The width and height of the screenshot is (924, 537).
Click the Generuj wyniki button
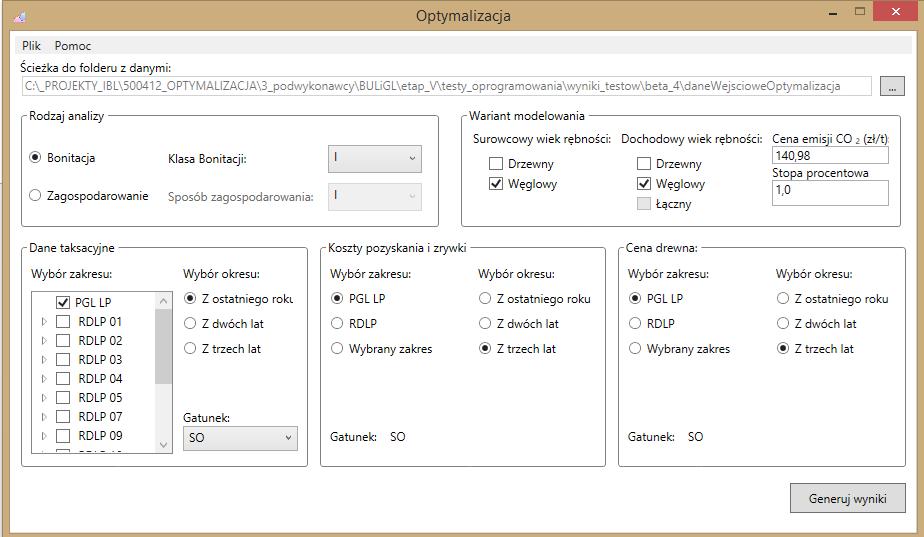(847, 499)
